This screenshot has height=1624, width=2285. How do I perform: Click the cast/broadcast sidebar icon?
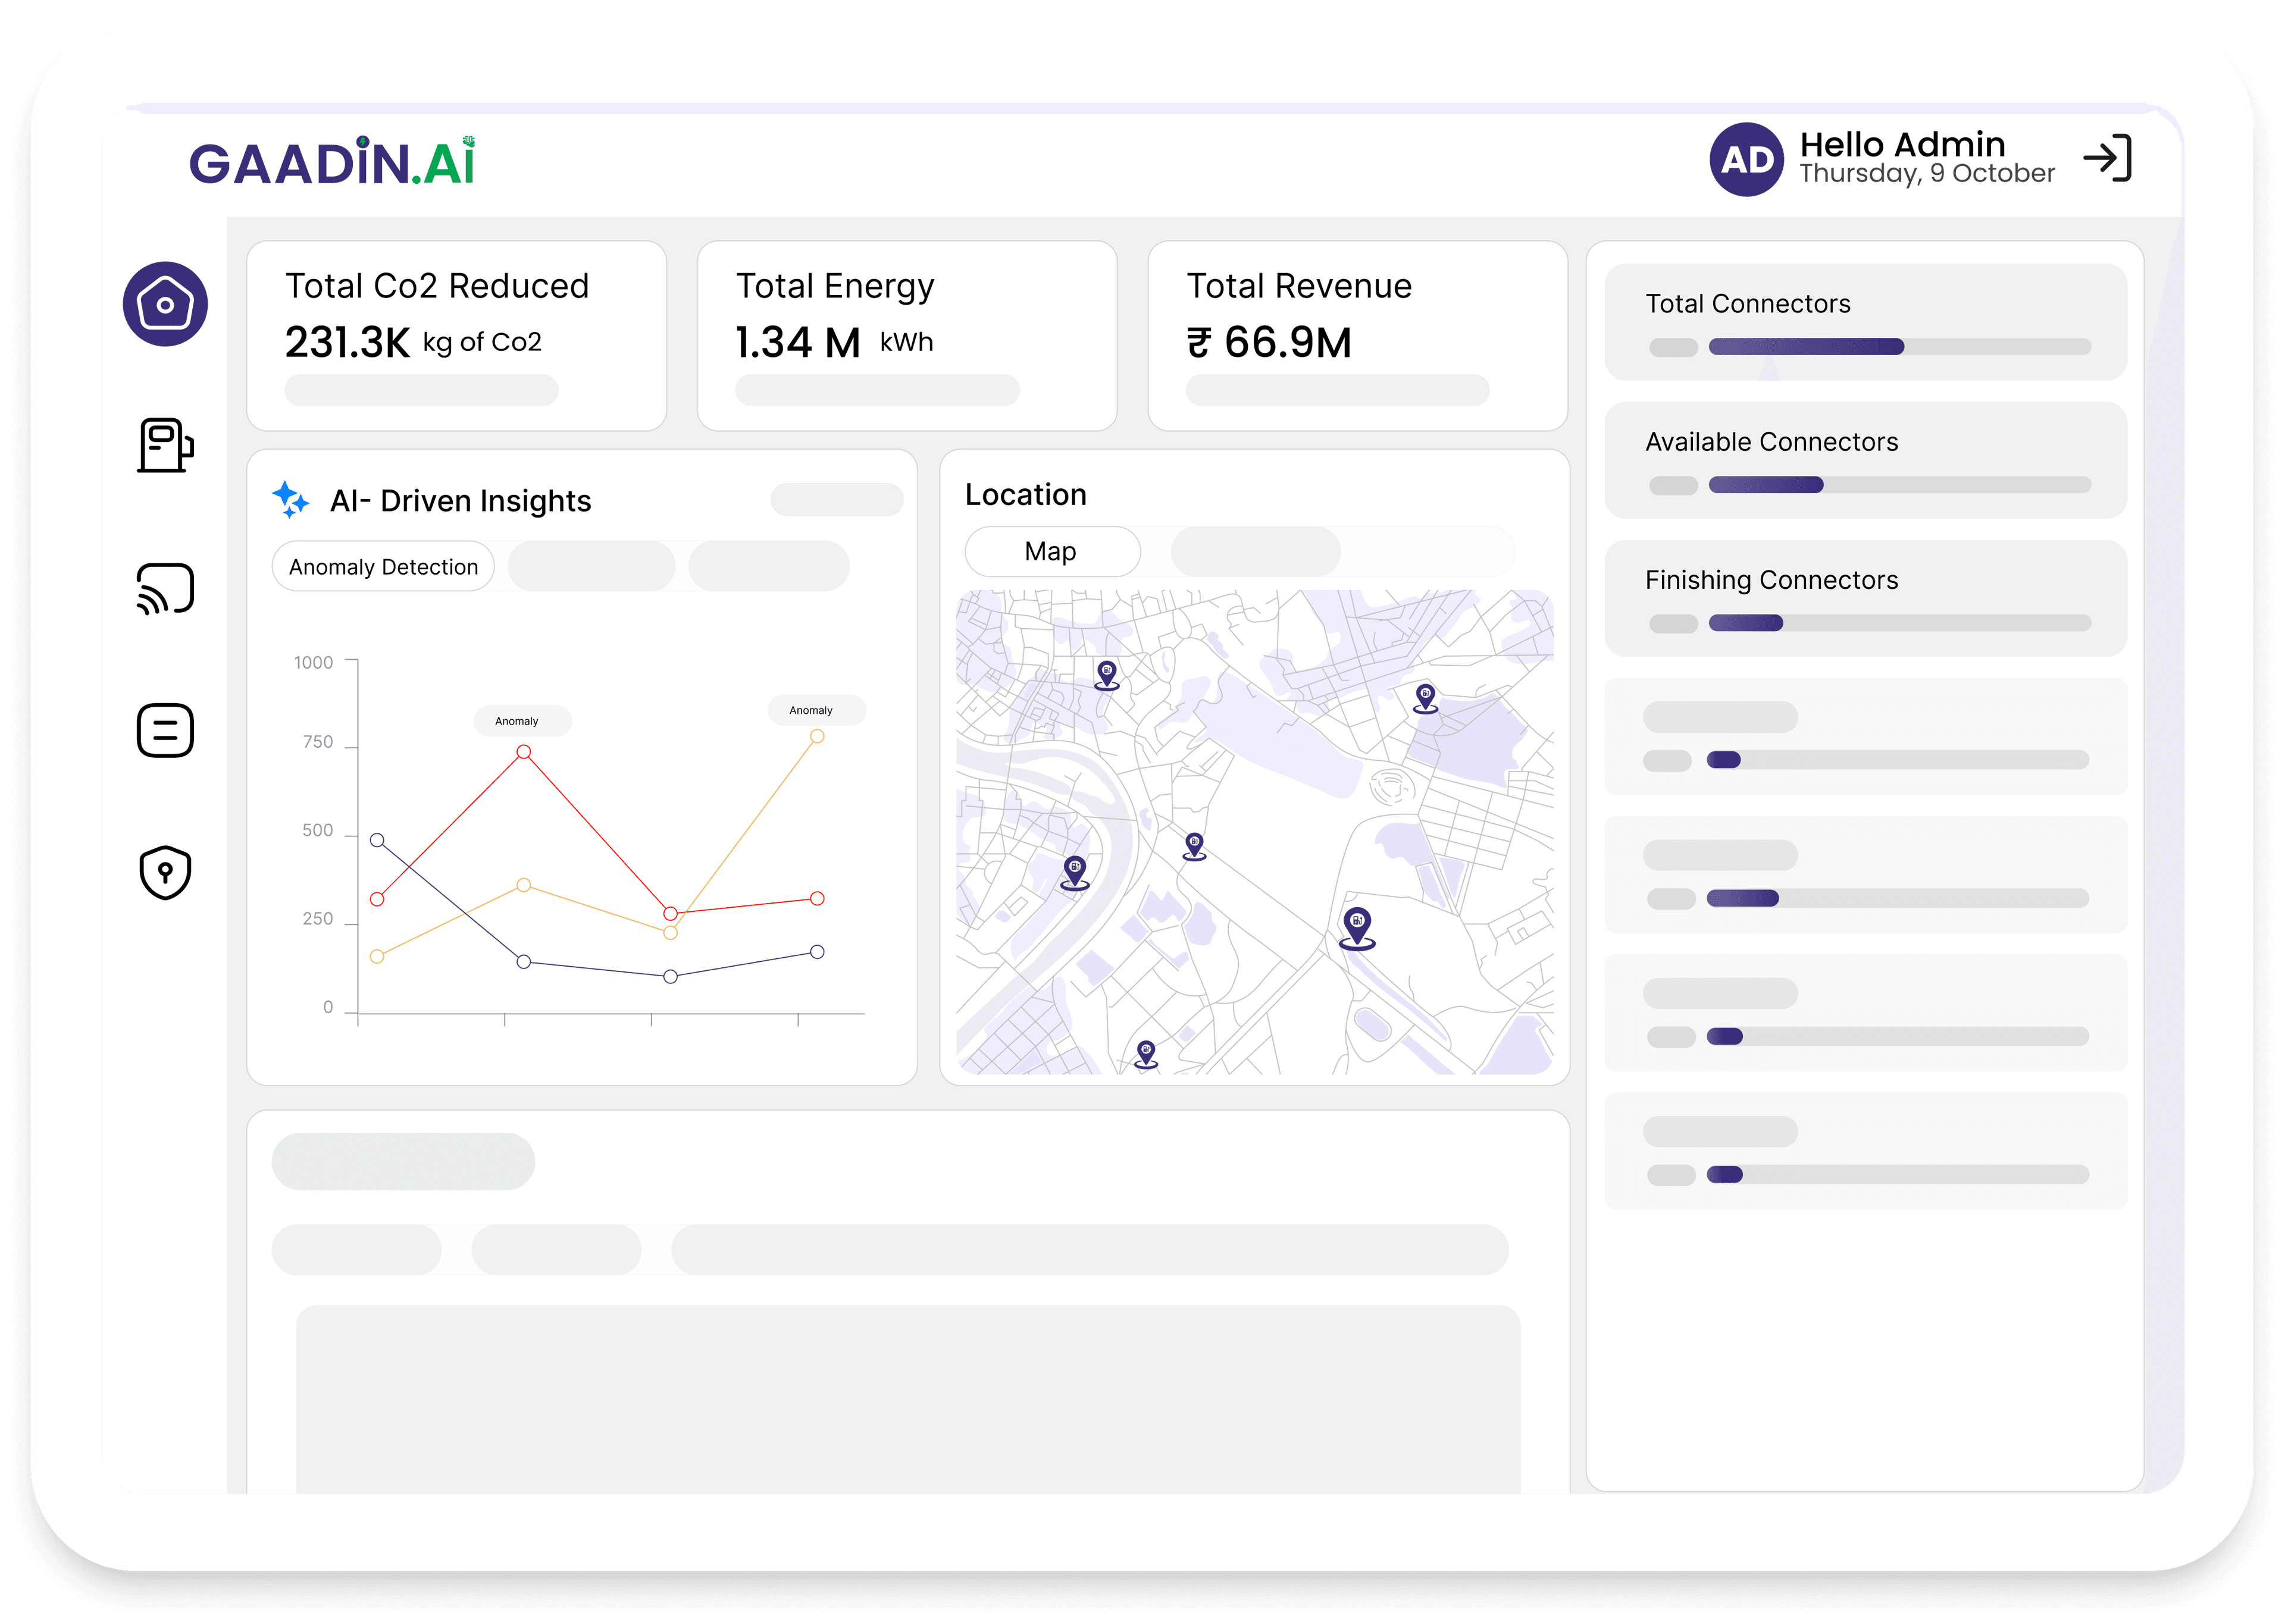pyautogui.click(x=165, y=588)
